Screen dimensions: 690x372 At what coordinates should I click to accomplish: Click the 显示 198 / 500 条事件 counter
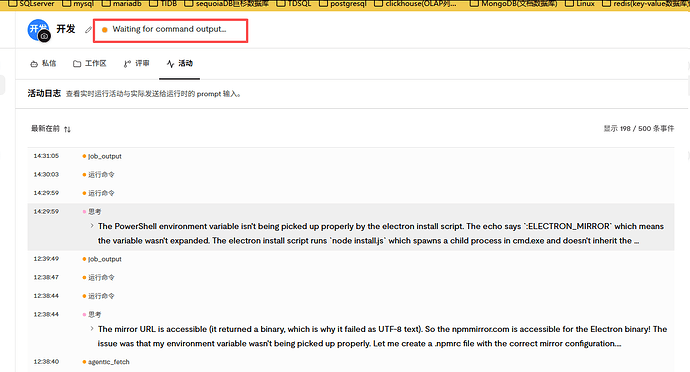coord(639,129)
